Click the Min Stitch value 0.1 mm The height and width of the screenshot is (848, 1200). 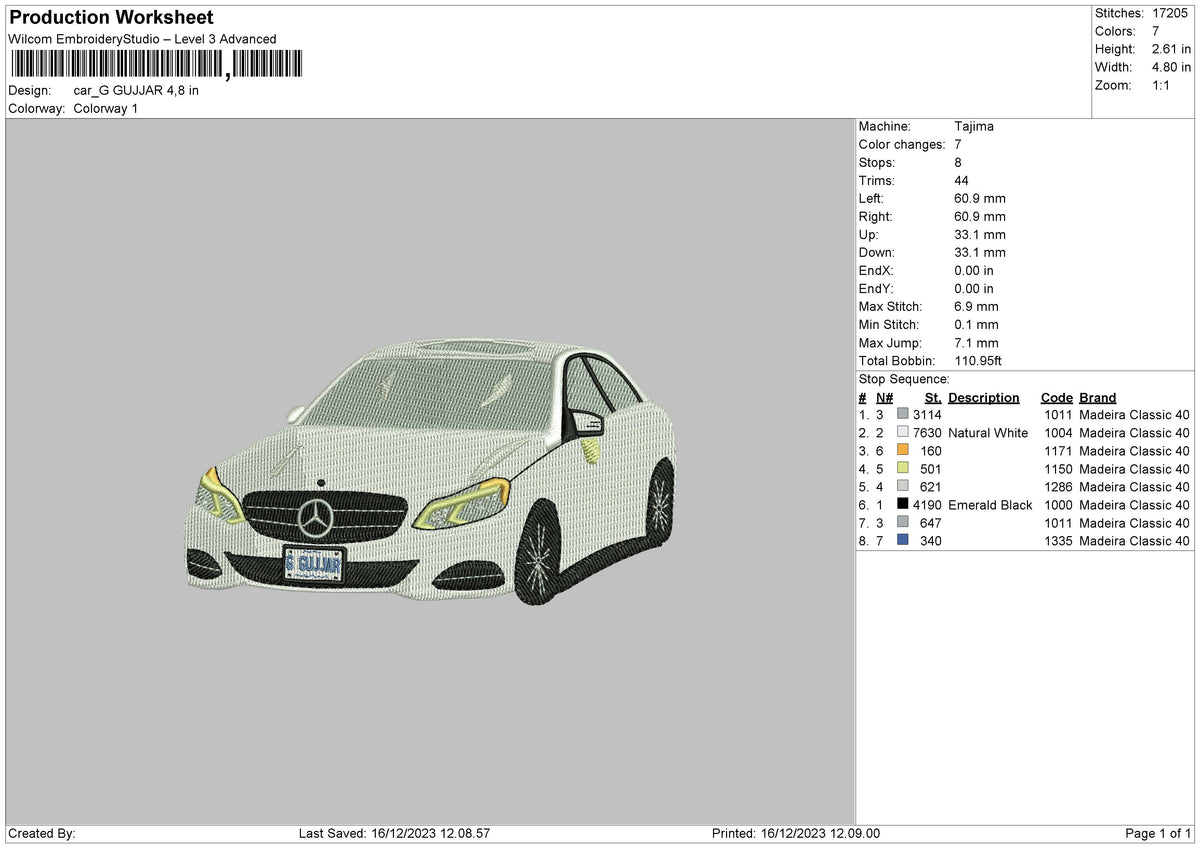pos(976,324)
